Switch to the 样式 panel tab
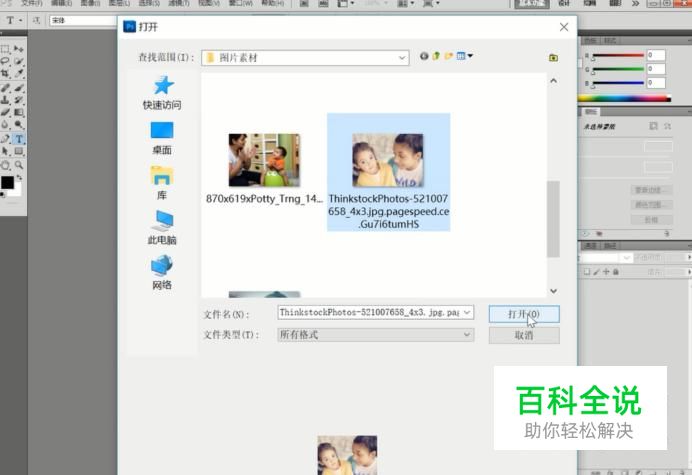The width and height of the screenshot is (692, 475). pyautogui.click(x=610, y=41)
